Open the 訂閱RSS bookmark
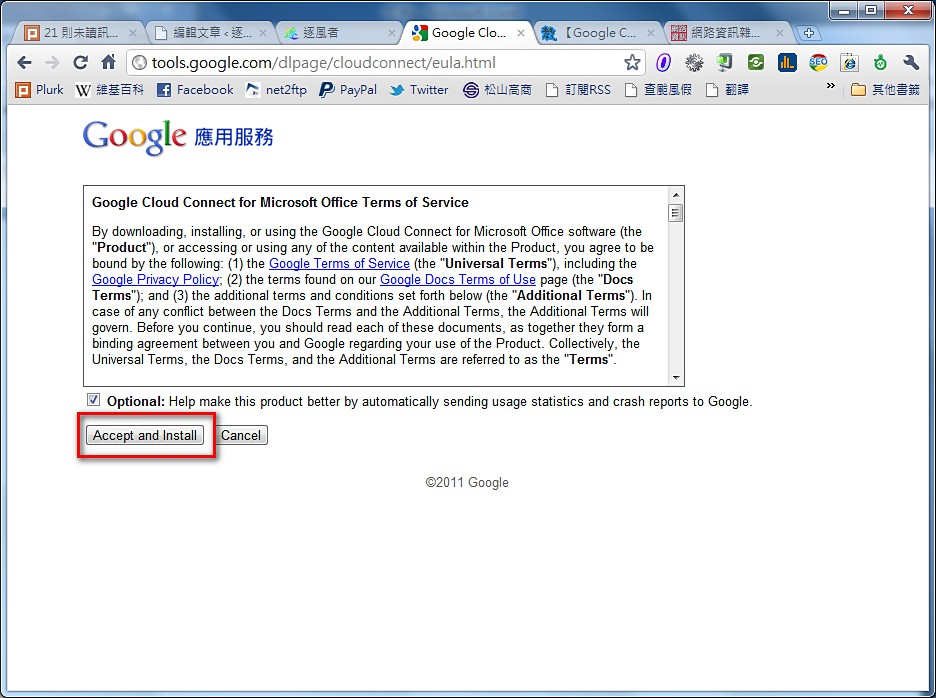This screenshot has height=698, width=936. (579, 90)
